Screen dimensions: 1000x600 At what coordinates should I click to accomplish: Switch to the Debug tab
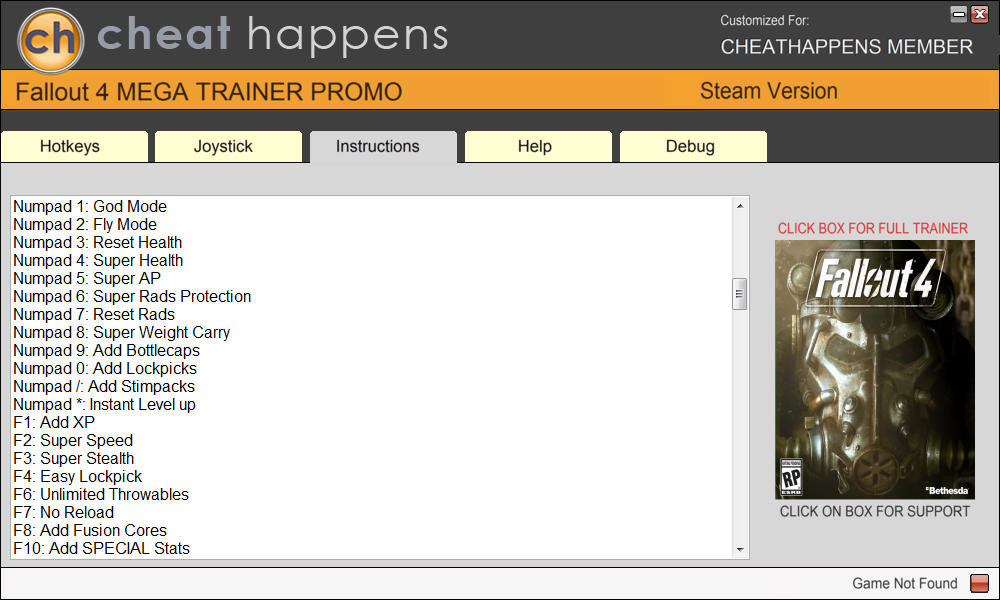click(x=690, y=146)
